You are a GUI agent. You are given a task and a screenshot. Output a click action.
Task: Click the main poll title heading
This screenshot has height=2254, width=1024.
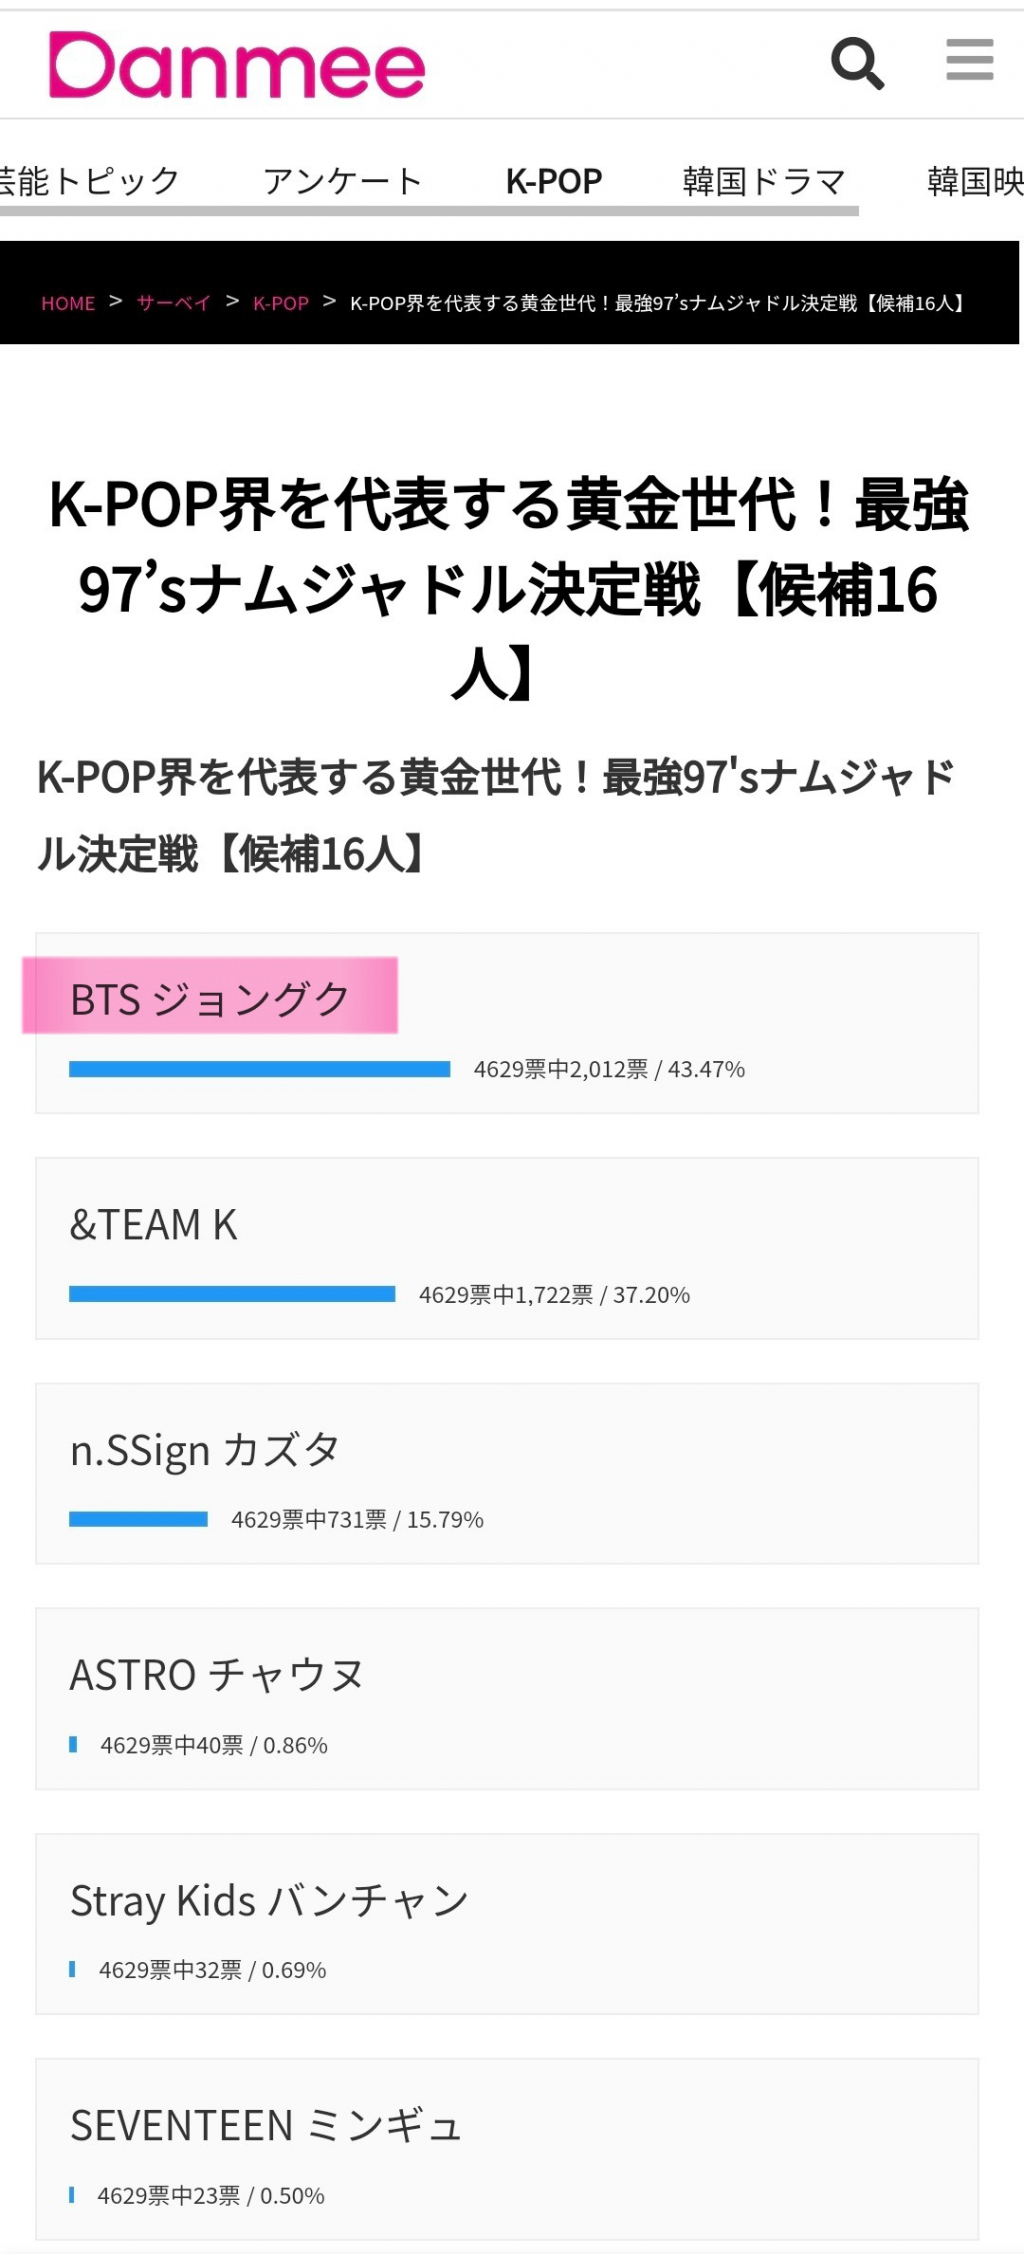pyautogui.click(x=508, y=588)
